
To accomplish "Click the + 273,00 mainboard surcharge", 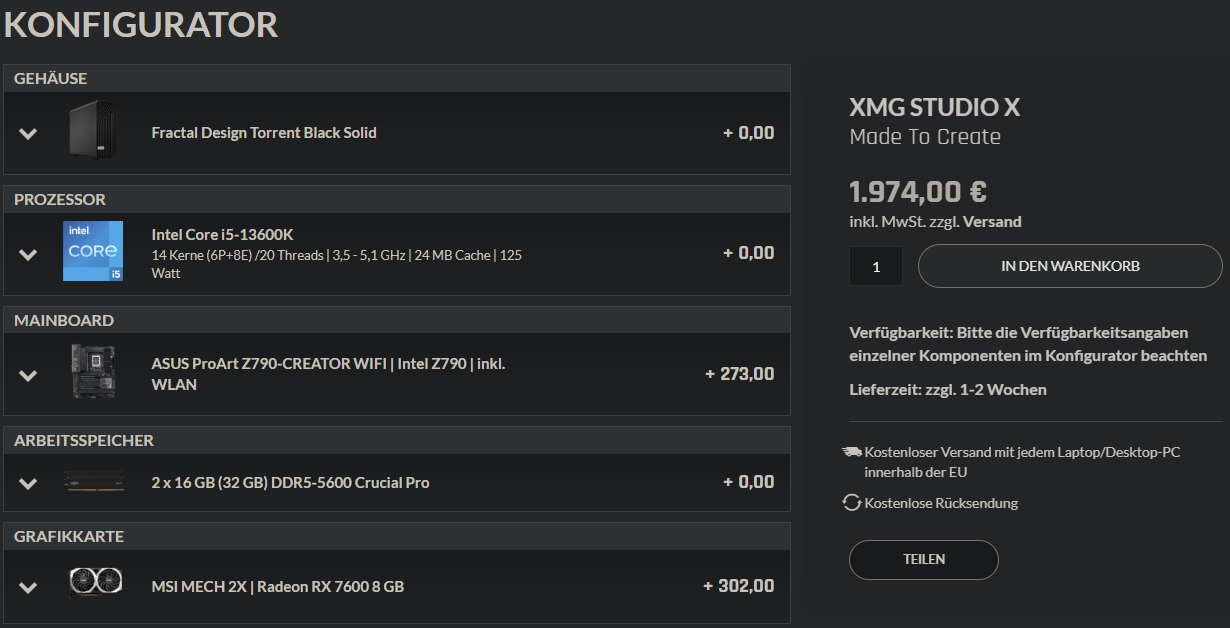I will [739, 374].
